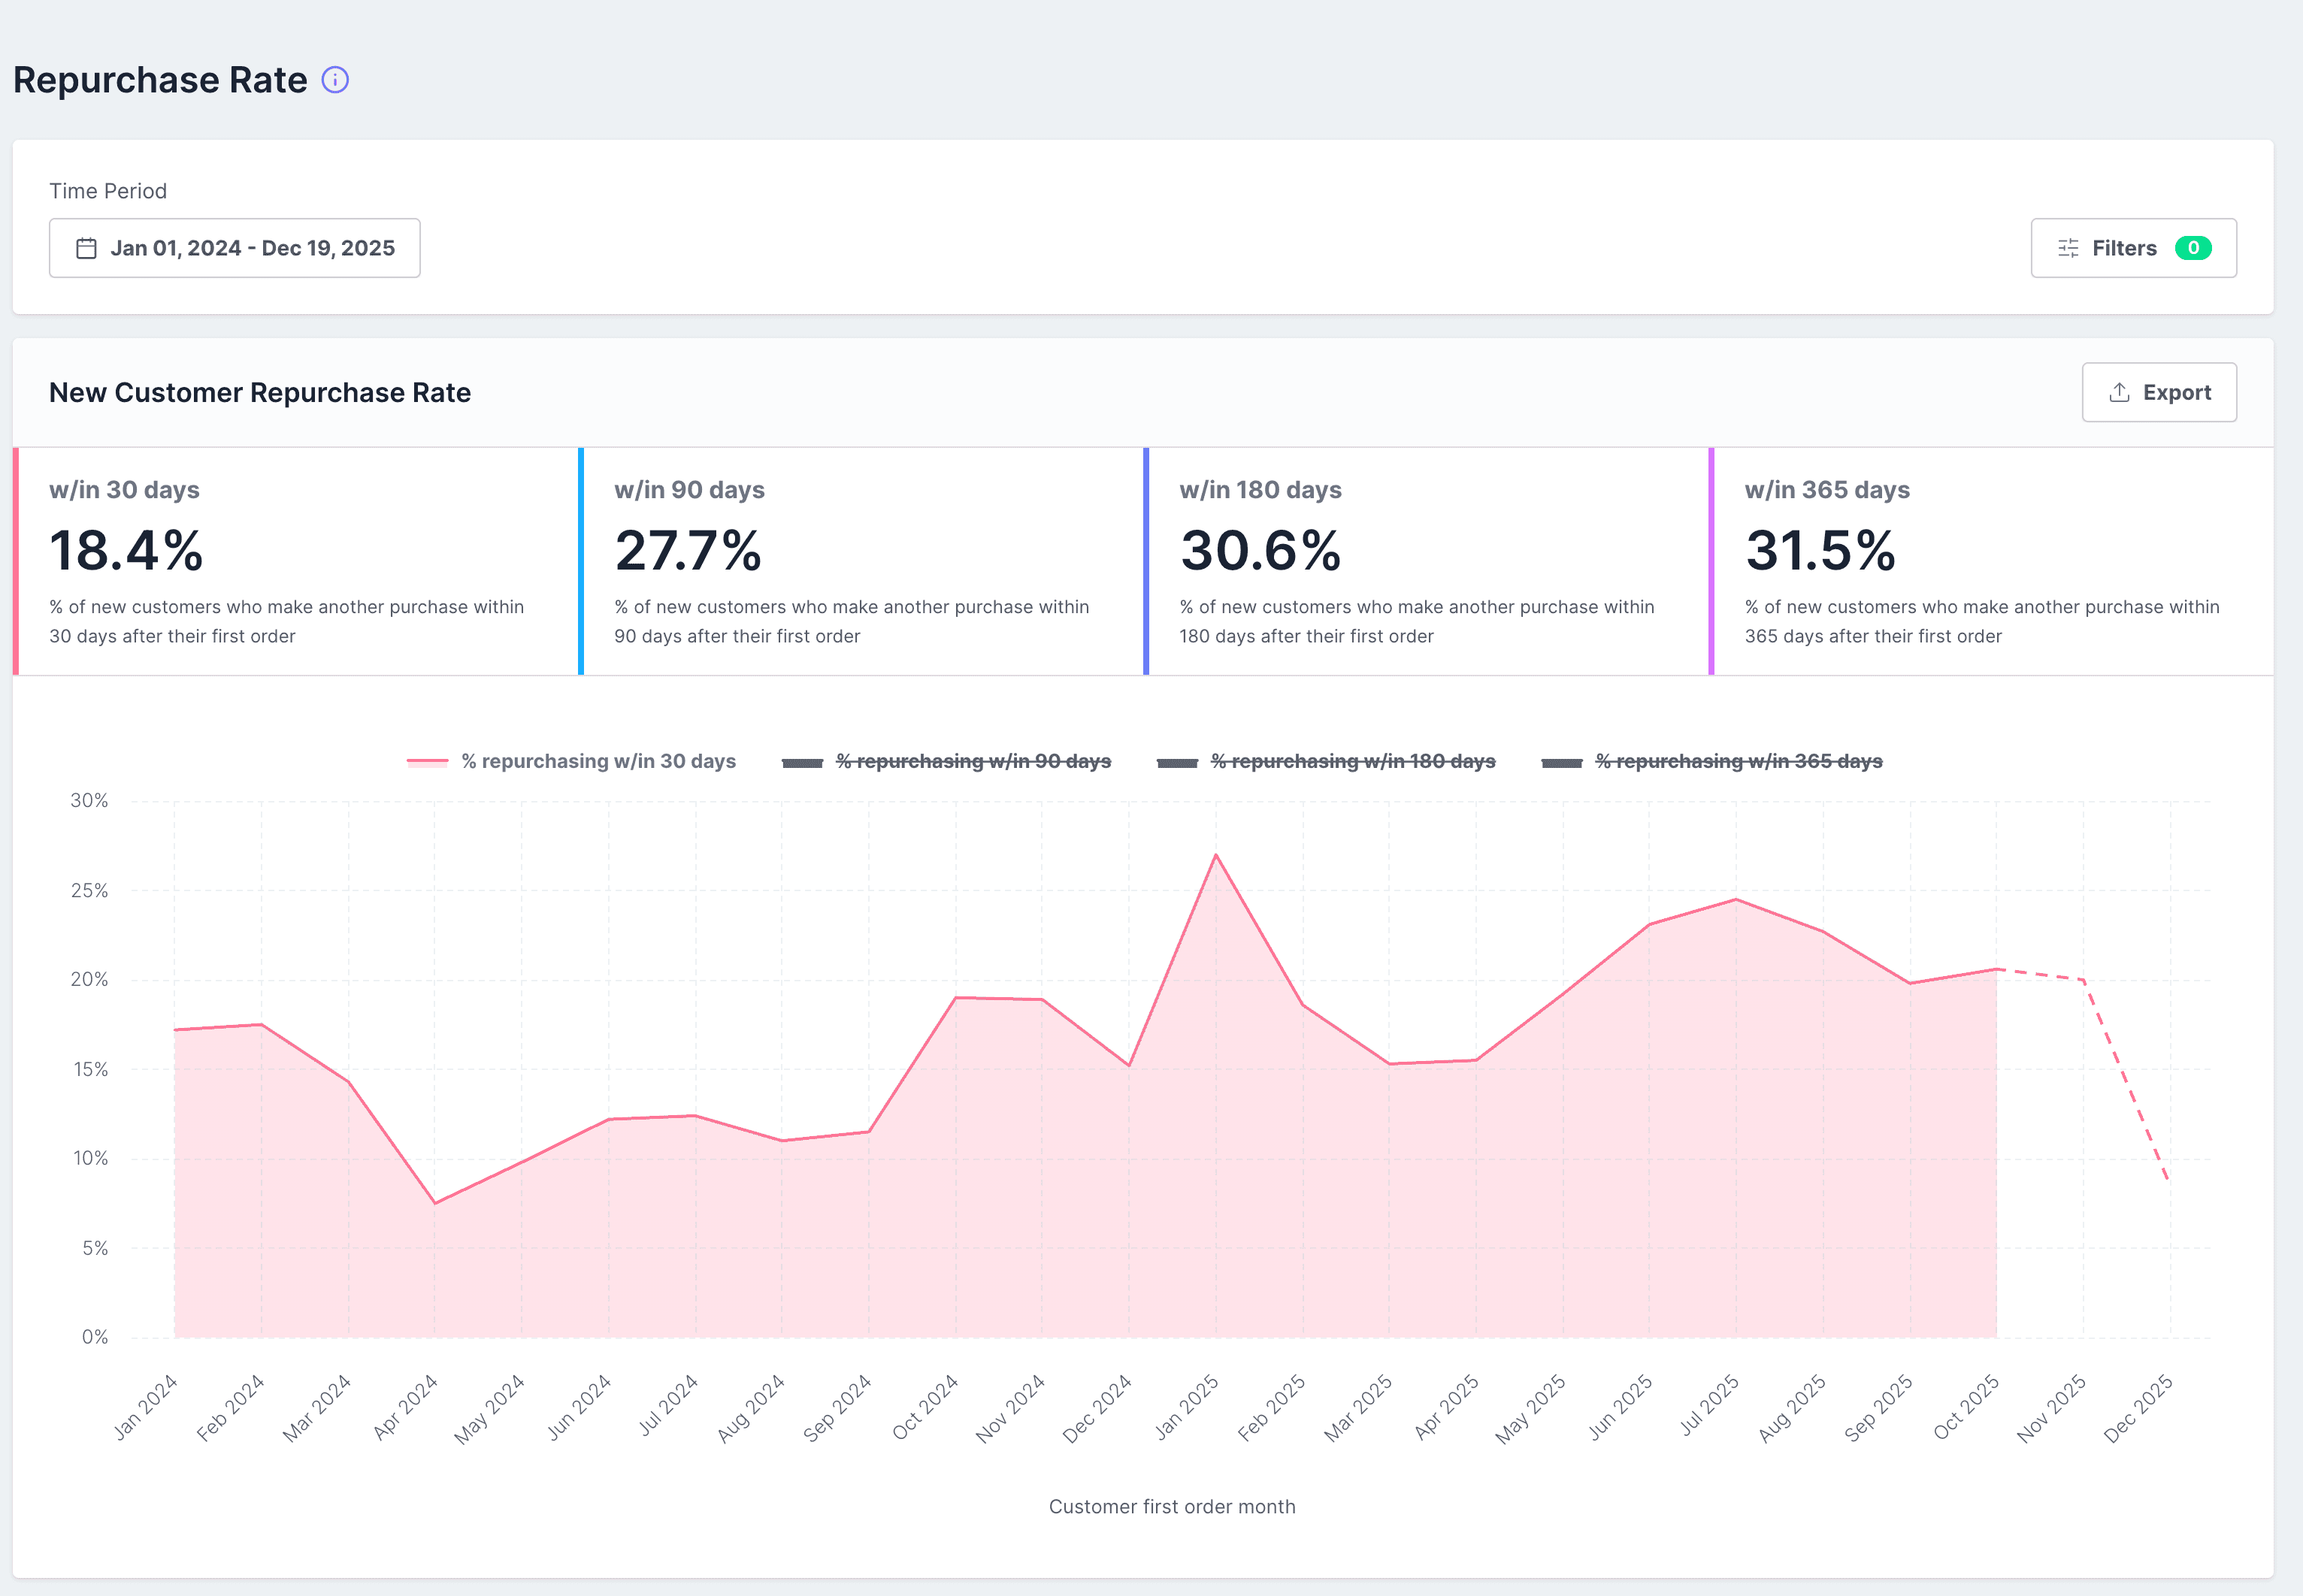
Task: Open the Filters panel
Action: click(2133, 248)
